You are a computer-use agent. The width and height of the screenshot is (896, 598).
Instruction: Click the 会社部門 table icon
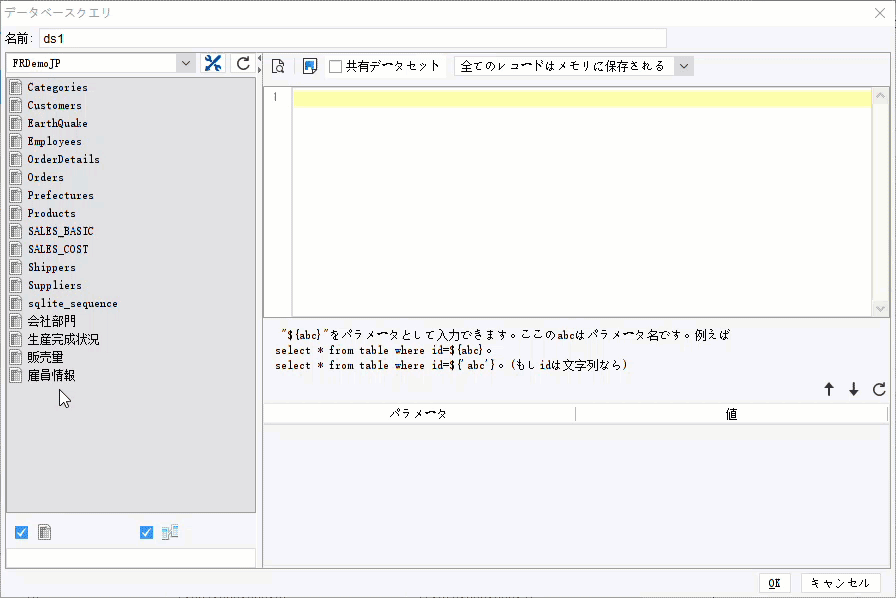tap(16, 321)
